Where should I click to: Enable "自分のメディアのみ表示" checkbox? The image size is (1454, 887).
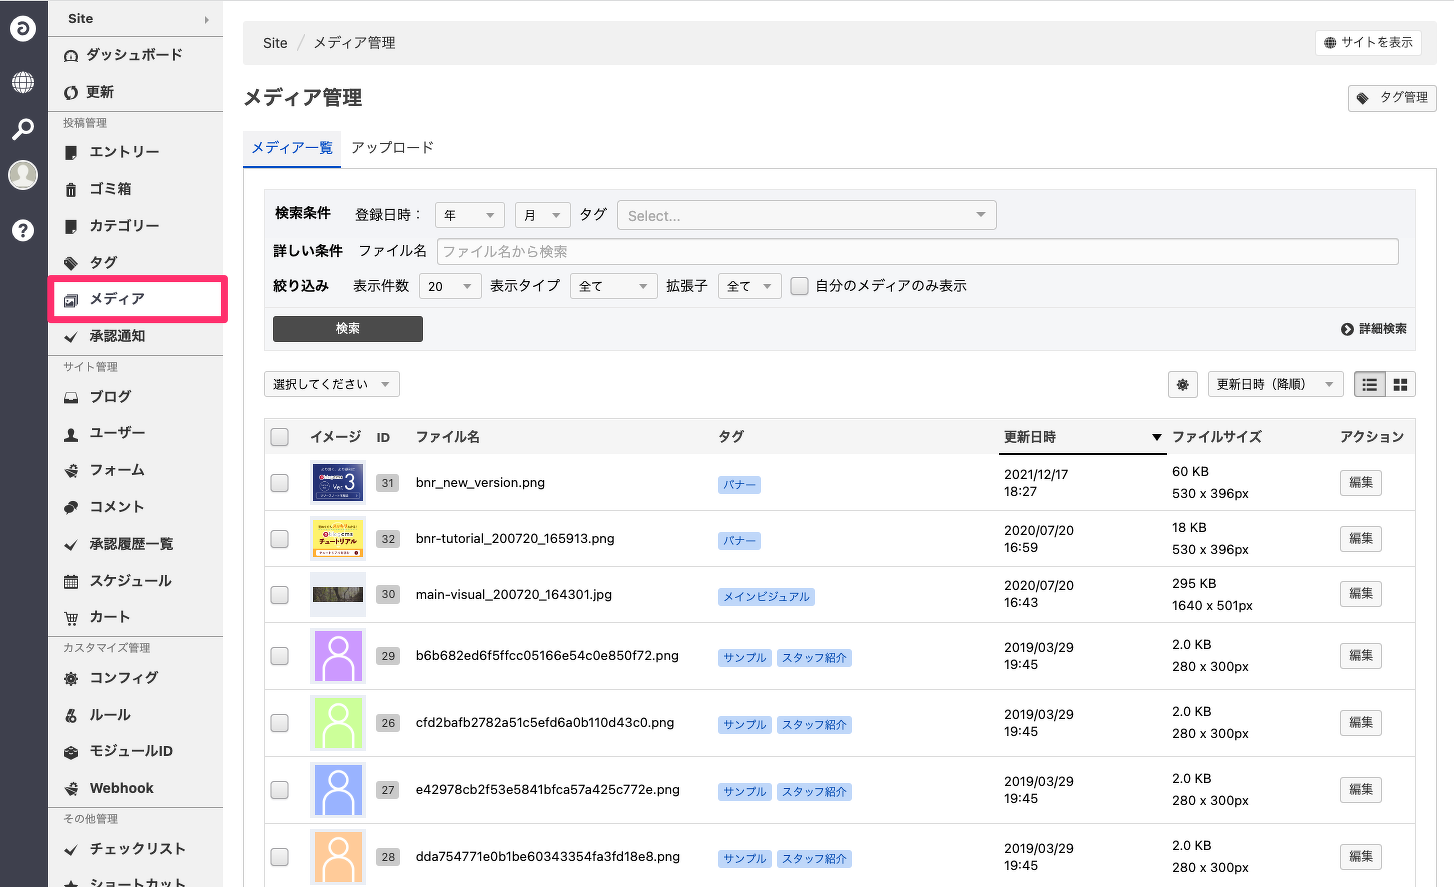800,286
